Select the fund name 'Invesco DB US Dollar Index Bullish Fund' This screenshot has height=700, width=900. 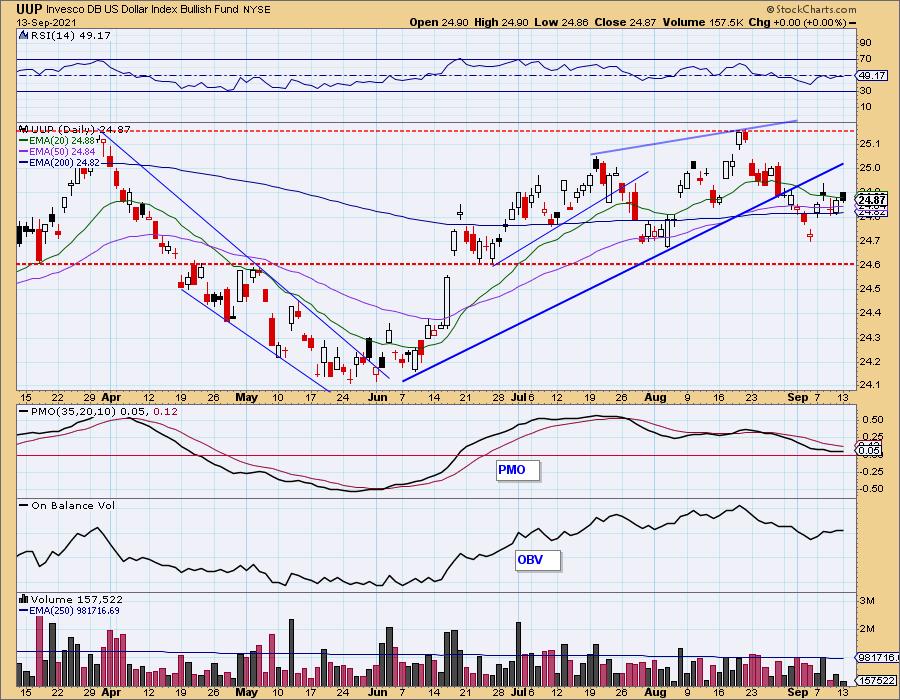coord(143,9)
